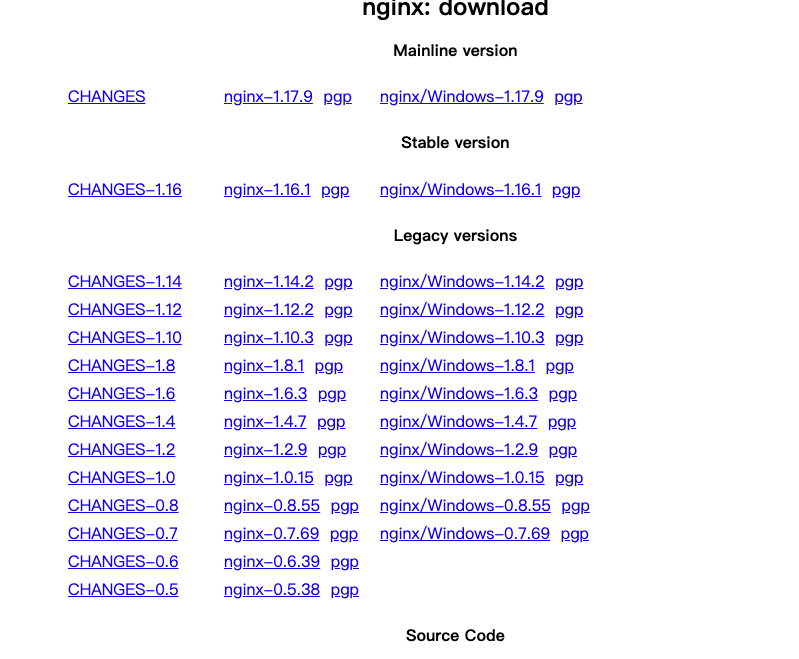Download nginx-1.12.2 source
799x659 pixels.
(269, 309)
